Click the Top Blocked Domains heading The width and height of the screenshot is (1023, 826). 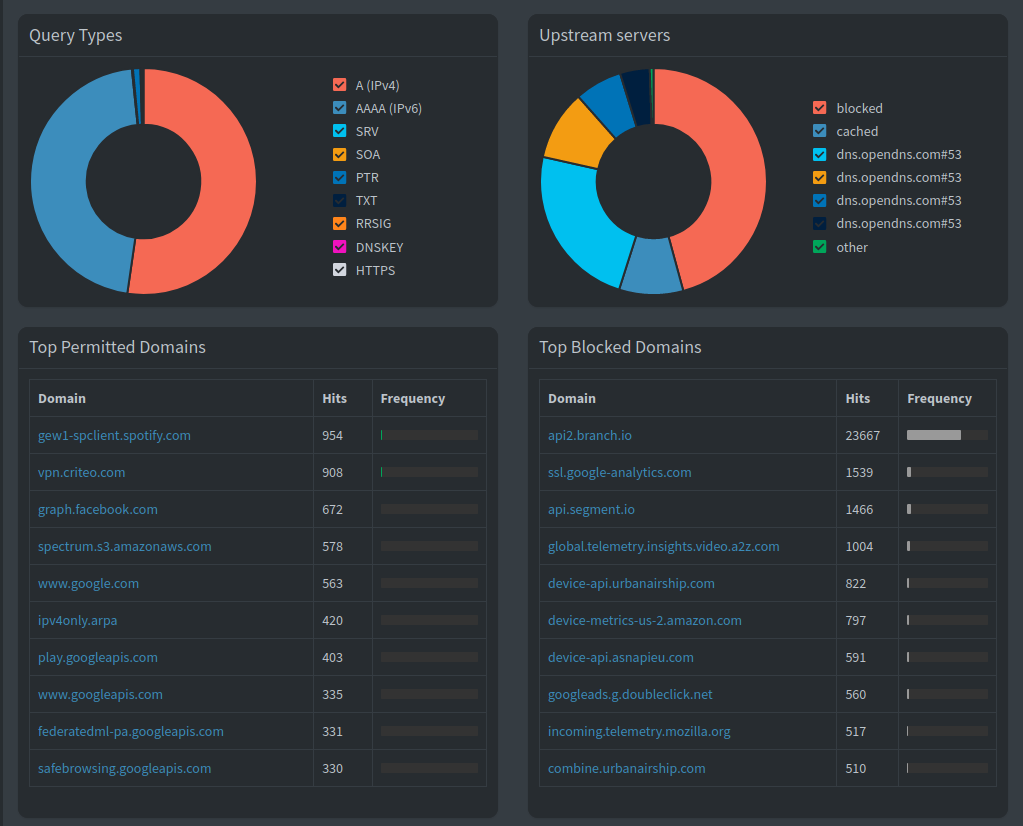click(x=620, y=347)
